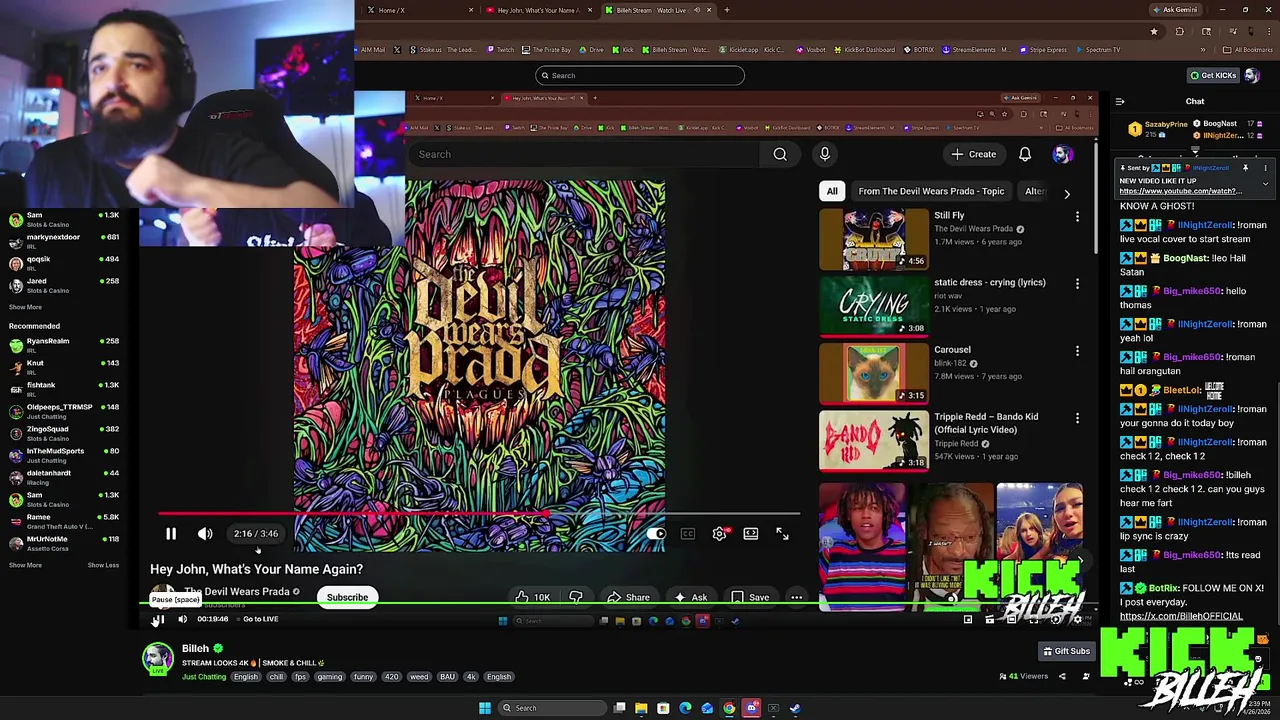
Task: Open options menu for Still Fly video
Action: click(1077, 217)
